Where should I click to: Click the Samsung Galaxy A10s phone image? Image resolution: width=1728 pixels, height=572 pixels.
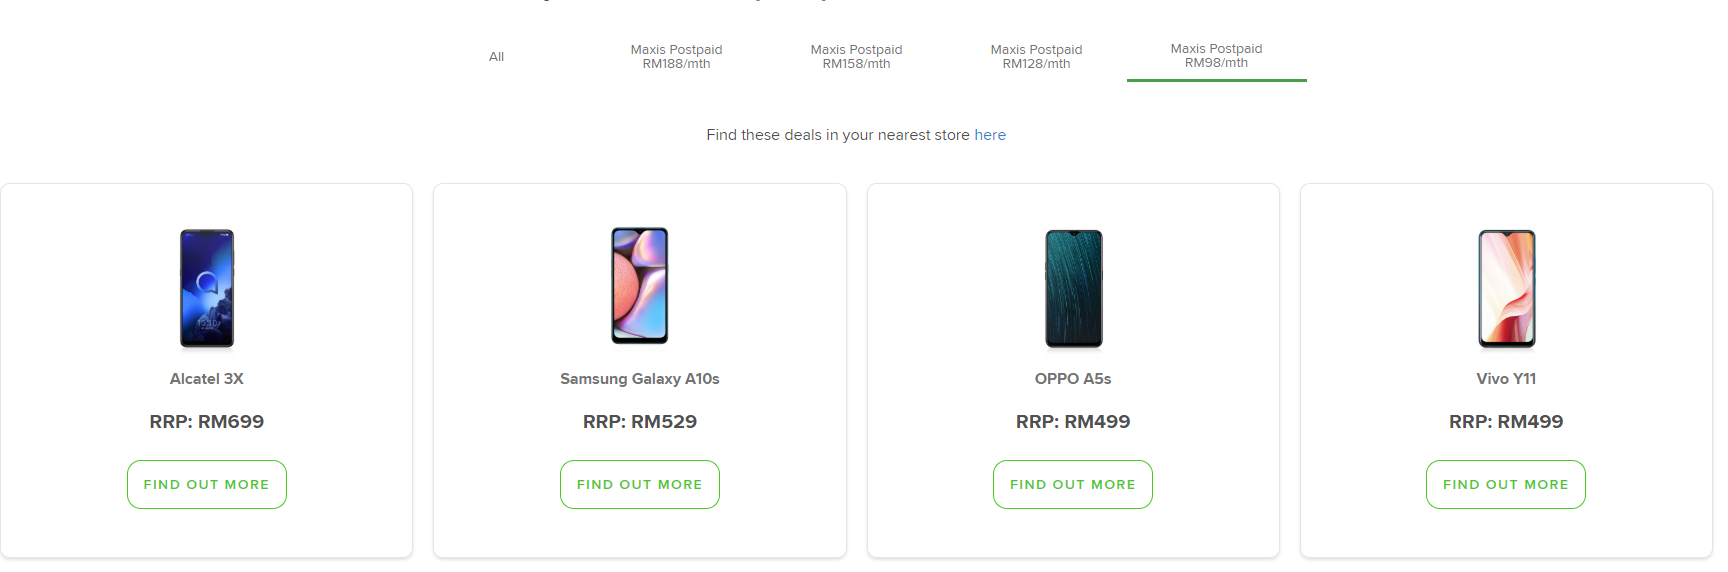tap(640, 286)
